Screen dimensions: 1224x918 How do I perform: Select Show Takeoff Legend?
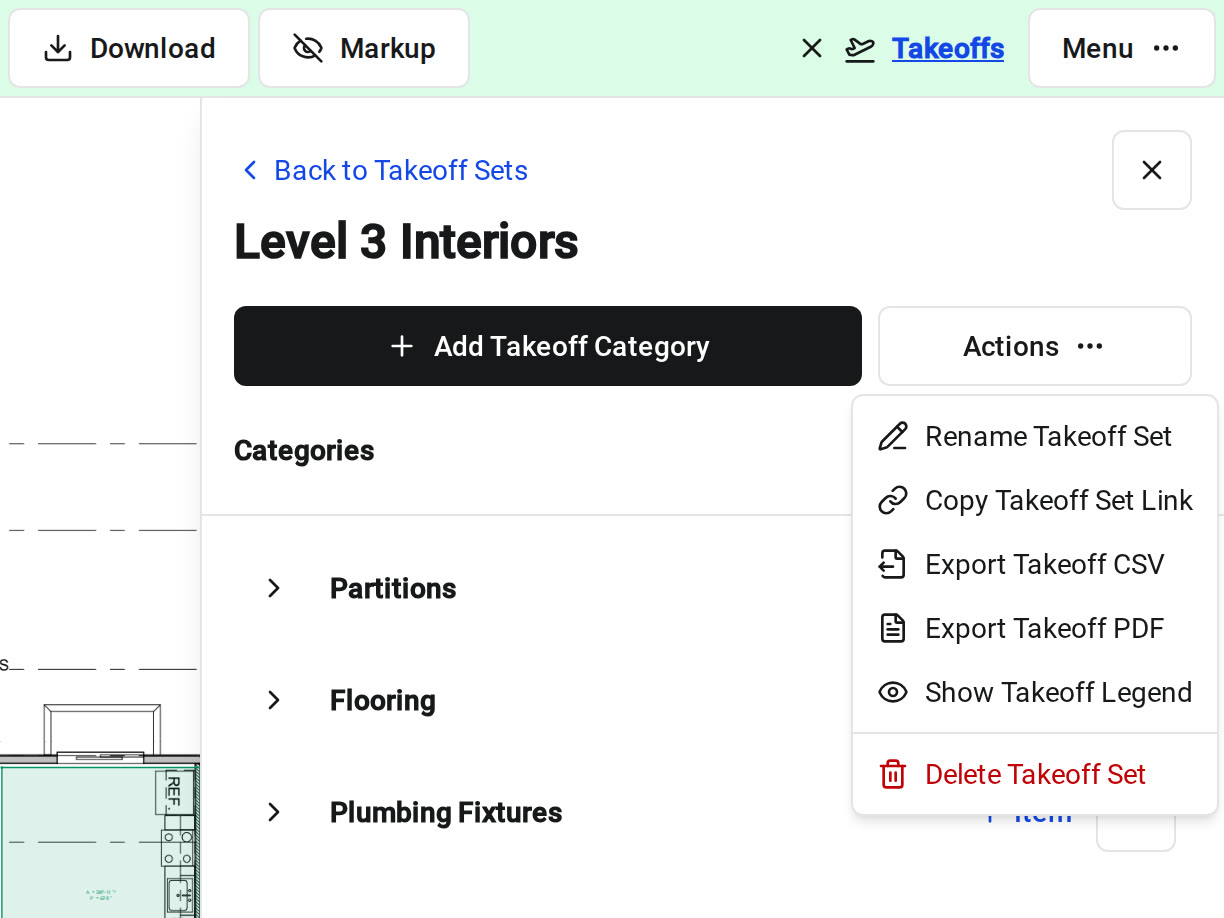coord(1035,692)
